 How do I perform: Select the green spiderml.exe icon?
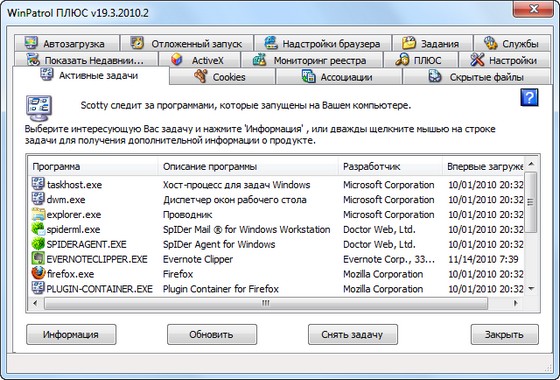click(38, 229)
